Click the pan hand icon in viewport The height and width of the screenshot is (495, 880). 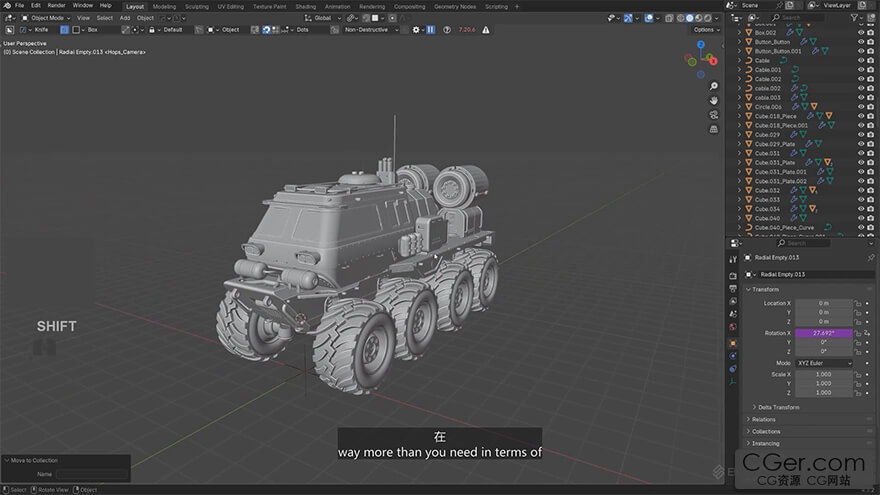[713, 100]
